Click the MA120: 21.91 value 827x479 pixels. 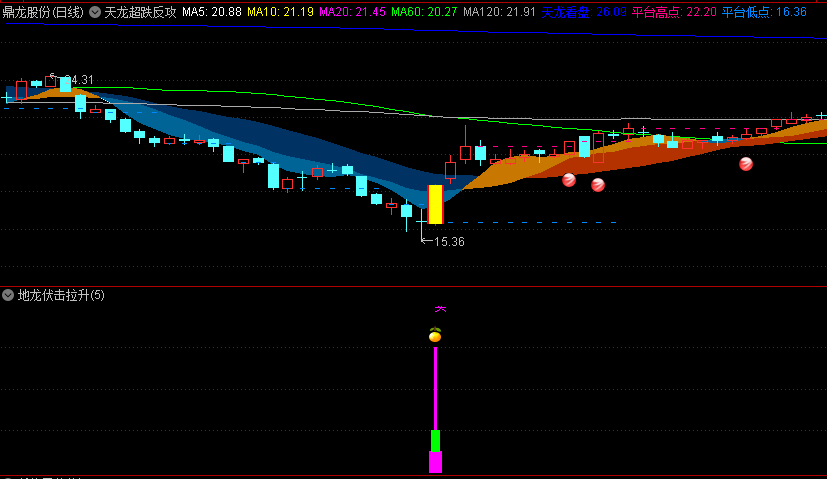tap(499, 12)
